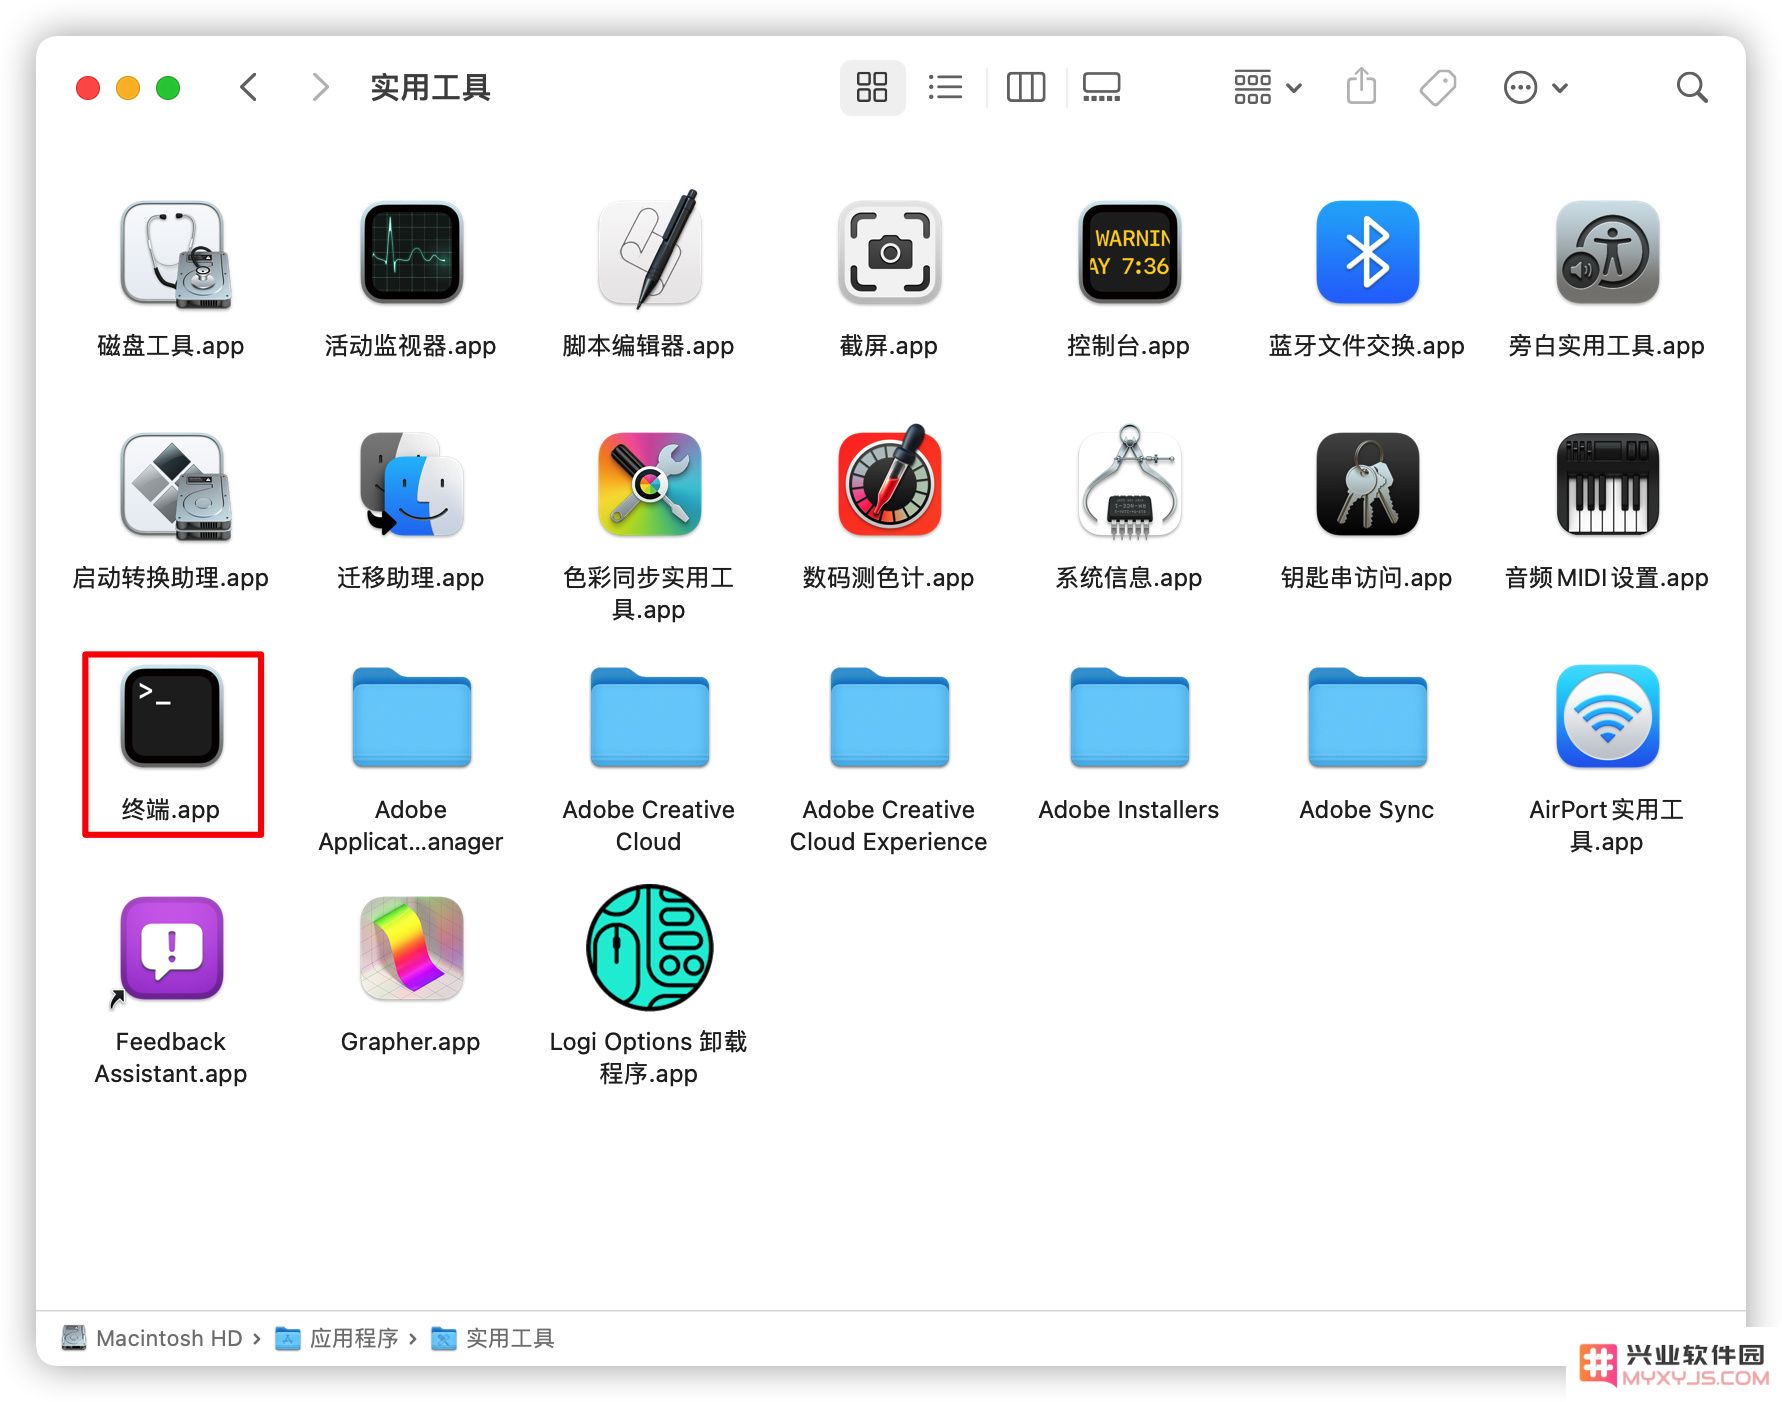Go back using the left chevron
This screenshot has width=1782, height=1402.
249,87
